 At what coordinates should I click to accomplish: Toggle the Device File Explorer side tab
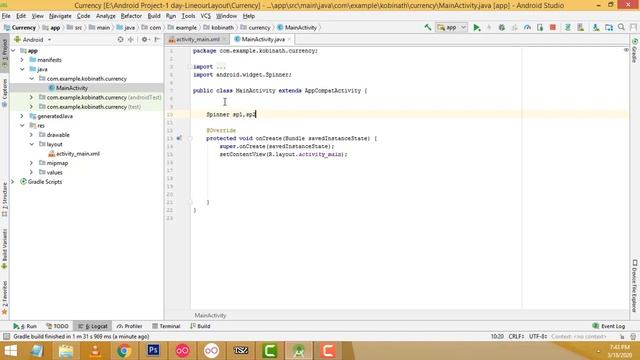635,286
